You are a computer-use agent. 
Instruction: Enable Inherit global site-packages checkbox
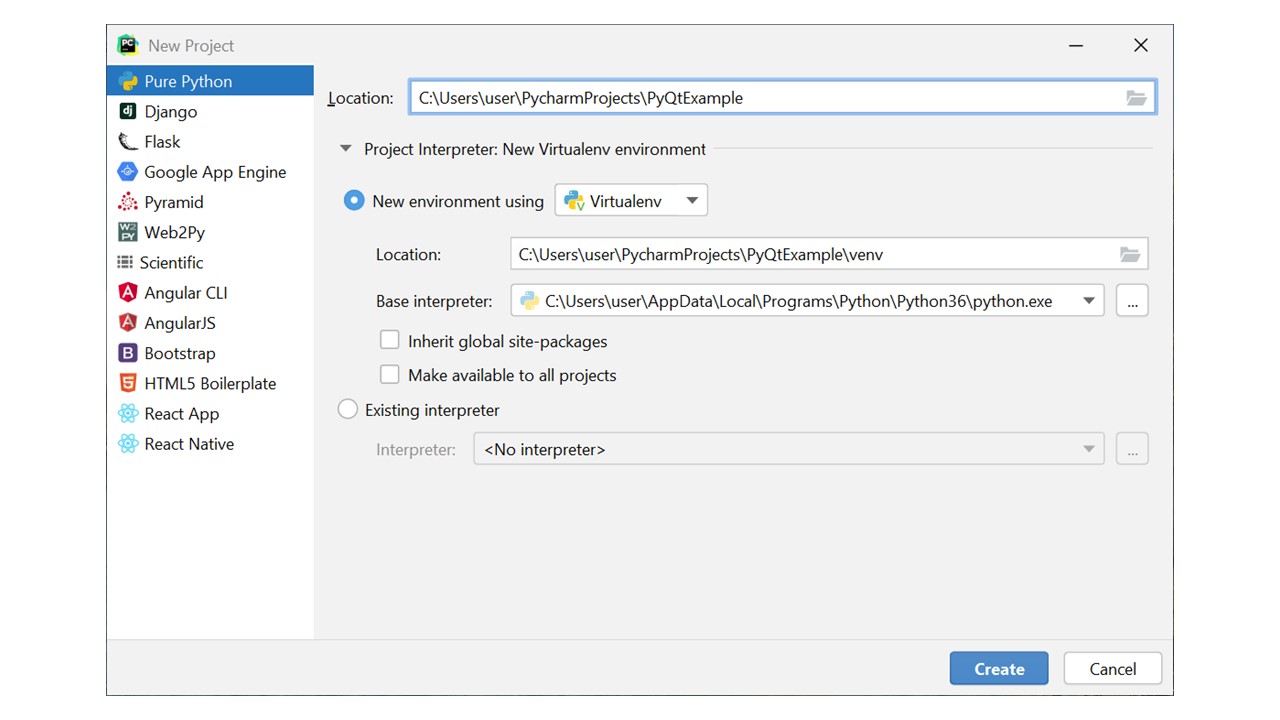(390, 341)
